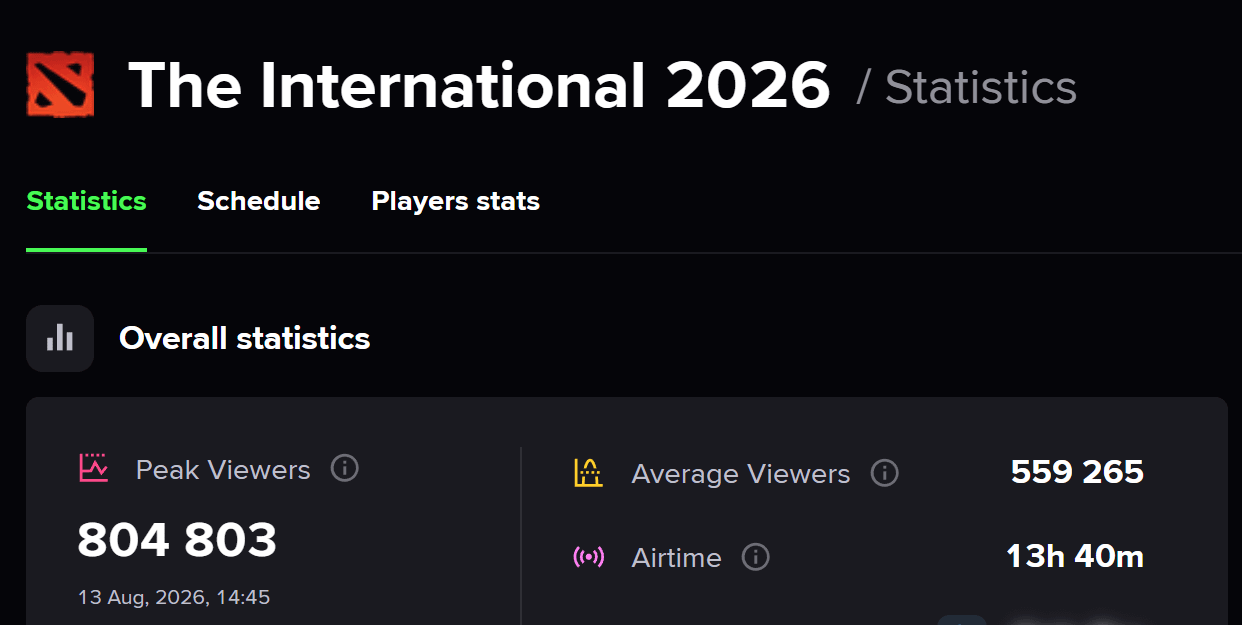
Task: Open the Peak Viewers info tooltip icon
Action: [x=344, y=468]
